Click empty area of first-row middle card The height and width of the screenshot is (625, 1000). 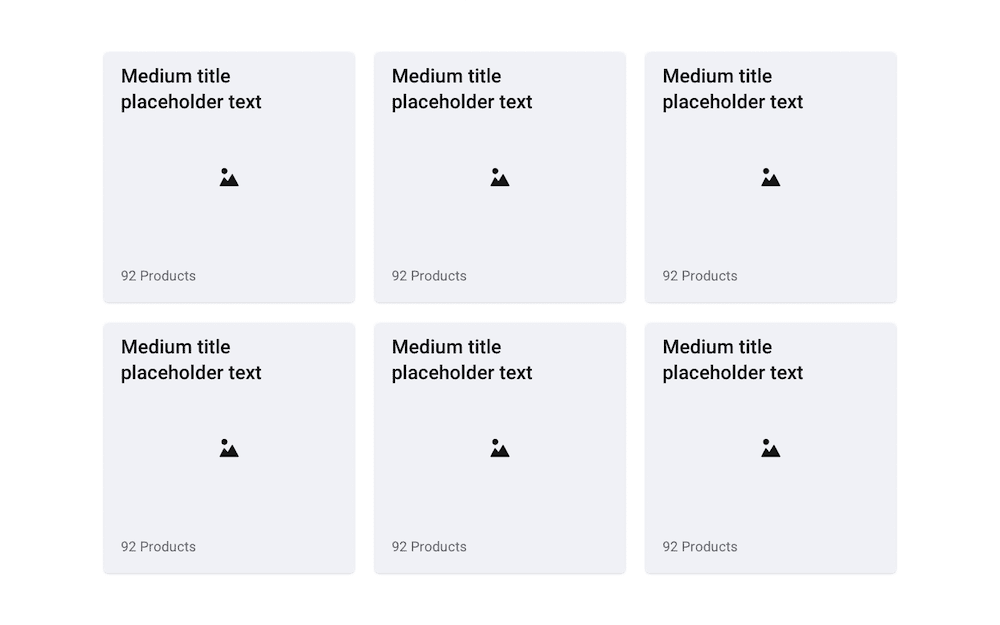tap(561, 230)
